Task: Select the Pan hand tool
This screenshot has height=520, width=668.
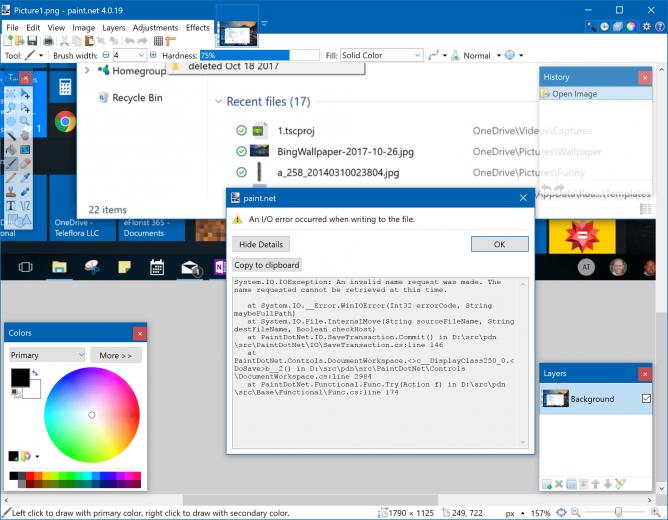Action: point(25,136)
